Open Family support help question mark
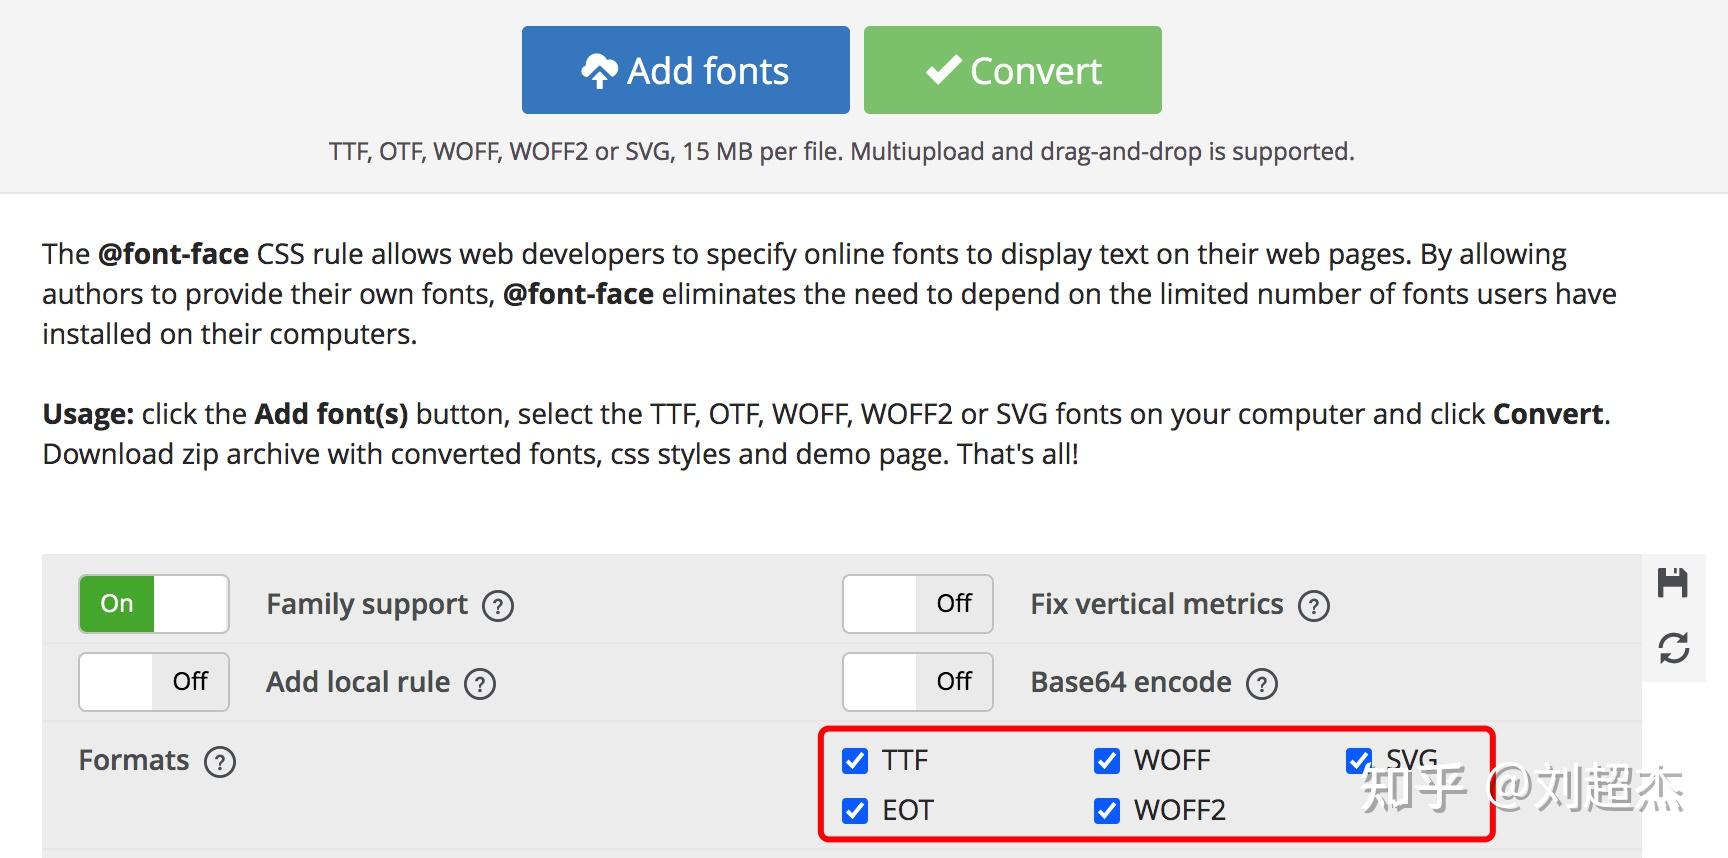The width and height of the screenshot is (1728, 858). point(498,606)
